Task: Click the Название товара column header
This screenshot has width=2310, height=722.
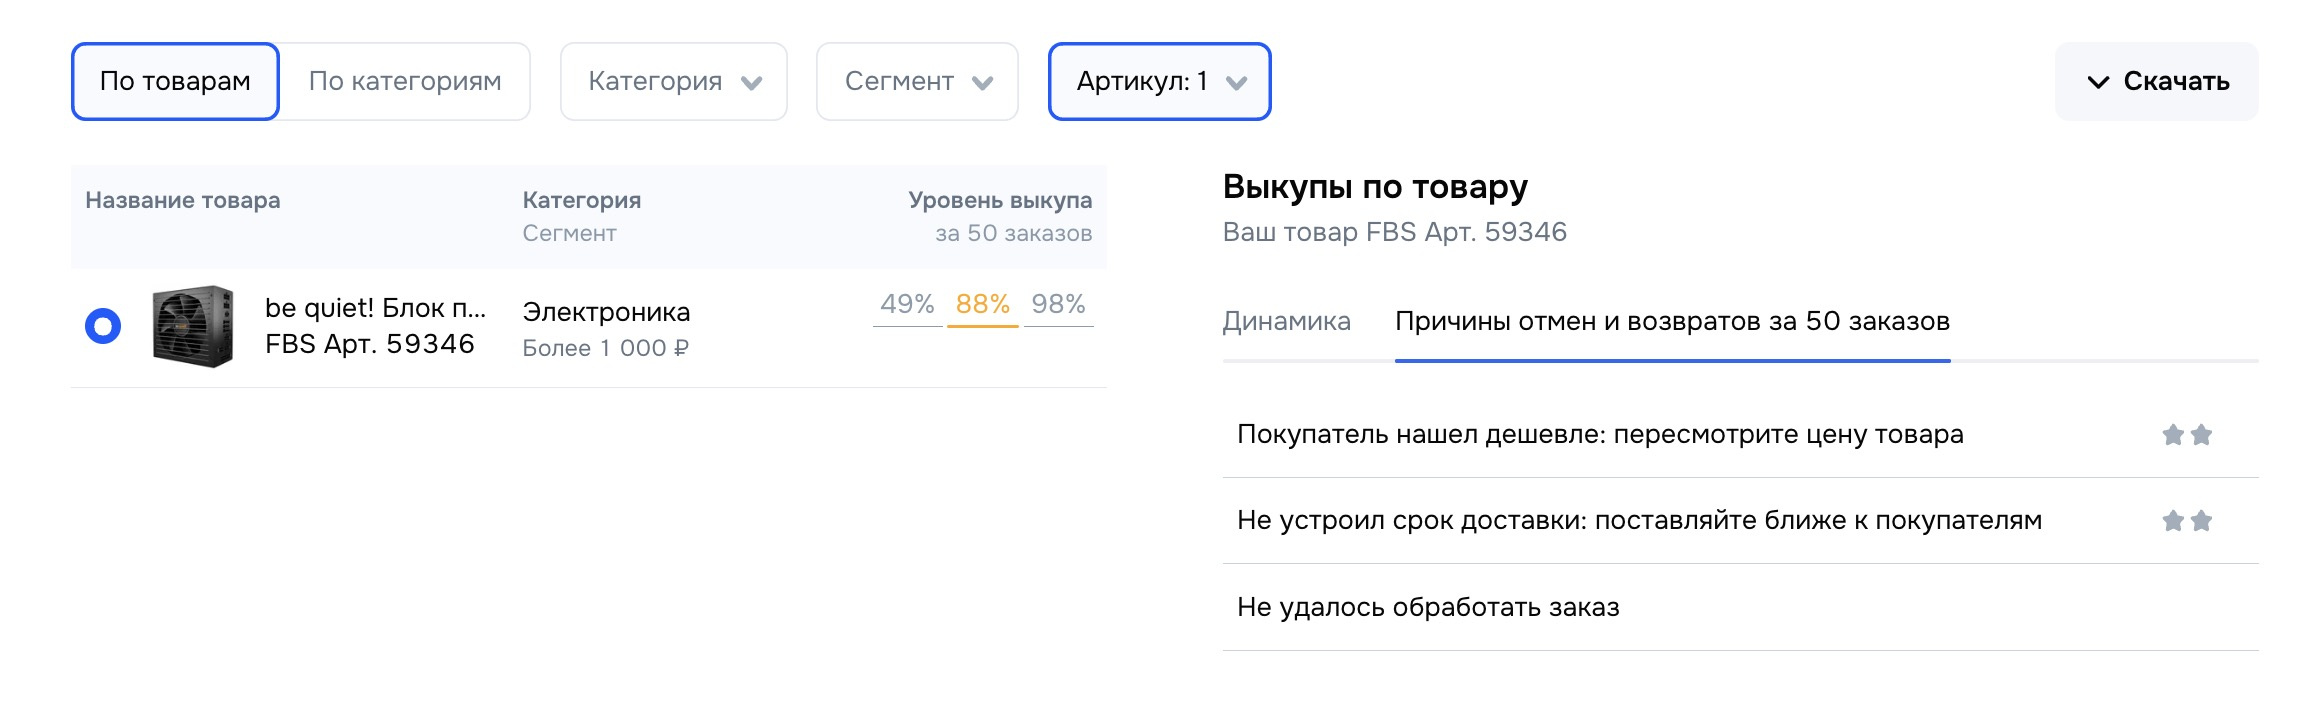Action: pos(183,200)
